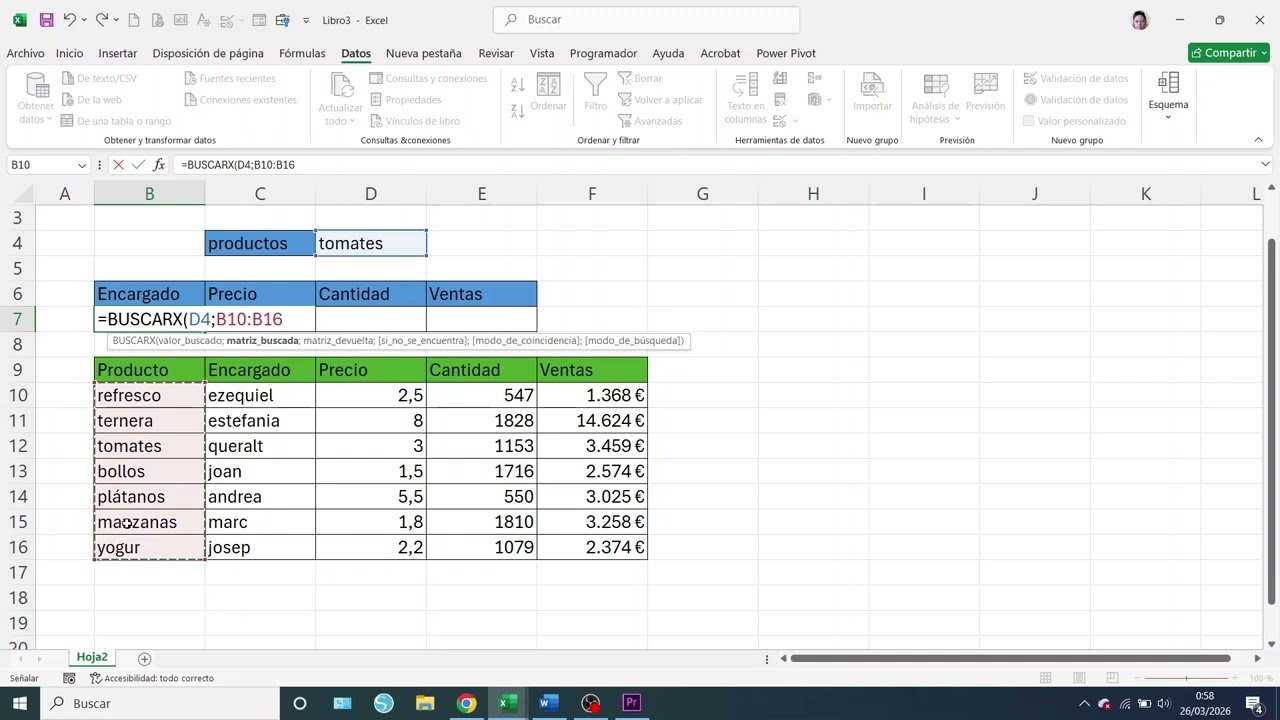Screen dimensions: 1280x720
Task: Save the workbook with the purple disk icon
Action: [x=46, y=20]
